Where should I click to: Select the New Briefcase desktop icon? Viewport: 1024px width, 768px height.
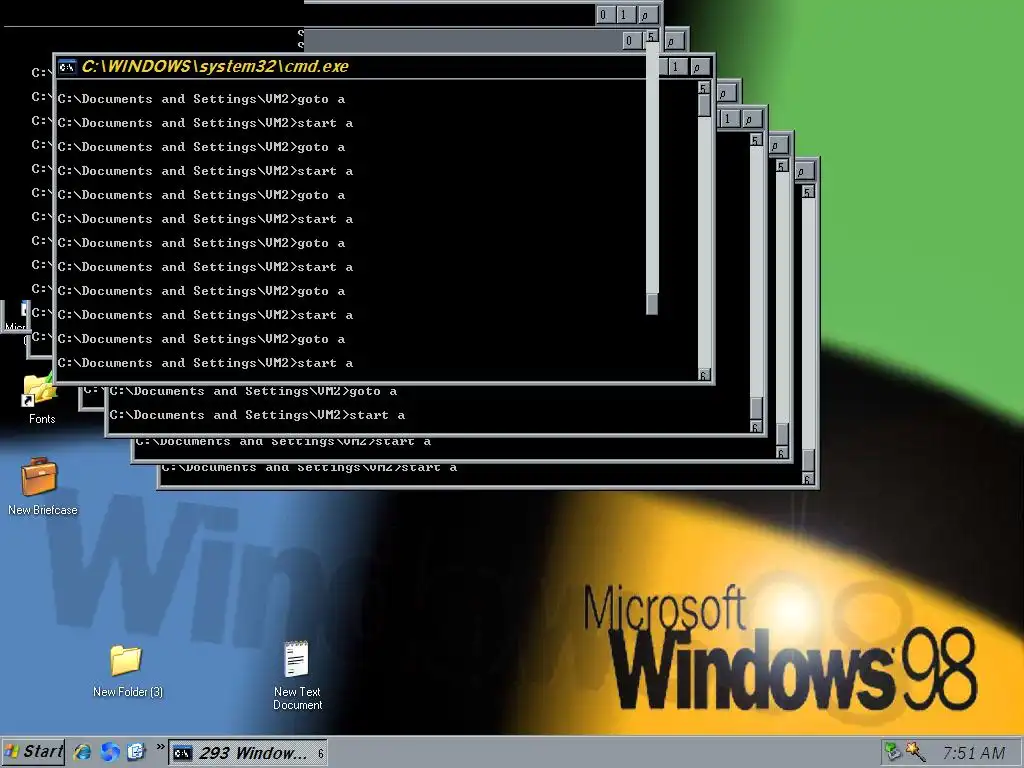coord(42,487)
